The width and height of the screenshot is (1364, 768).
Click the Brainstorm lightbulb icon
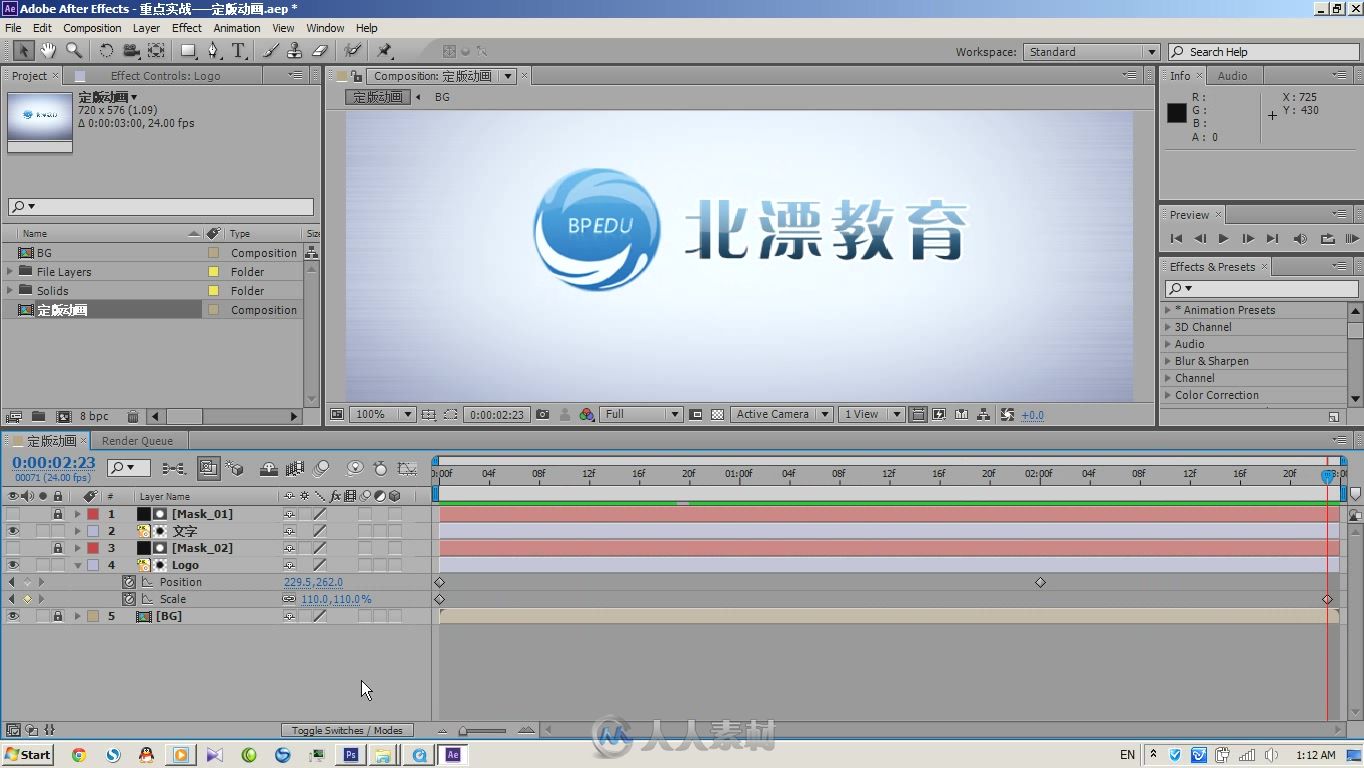pos(354,468)
